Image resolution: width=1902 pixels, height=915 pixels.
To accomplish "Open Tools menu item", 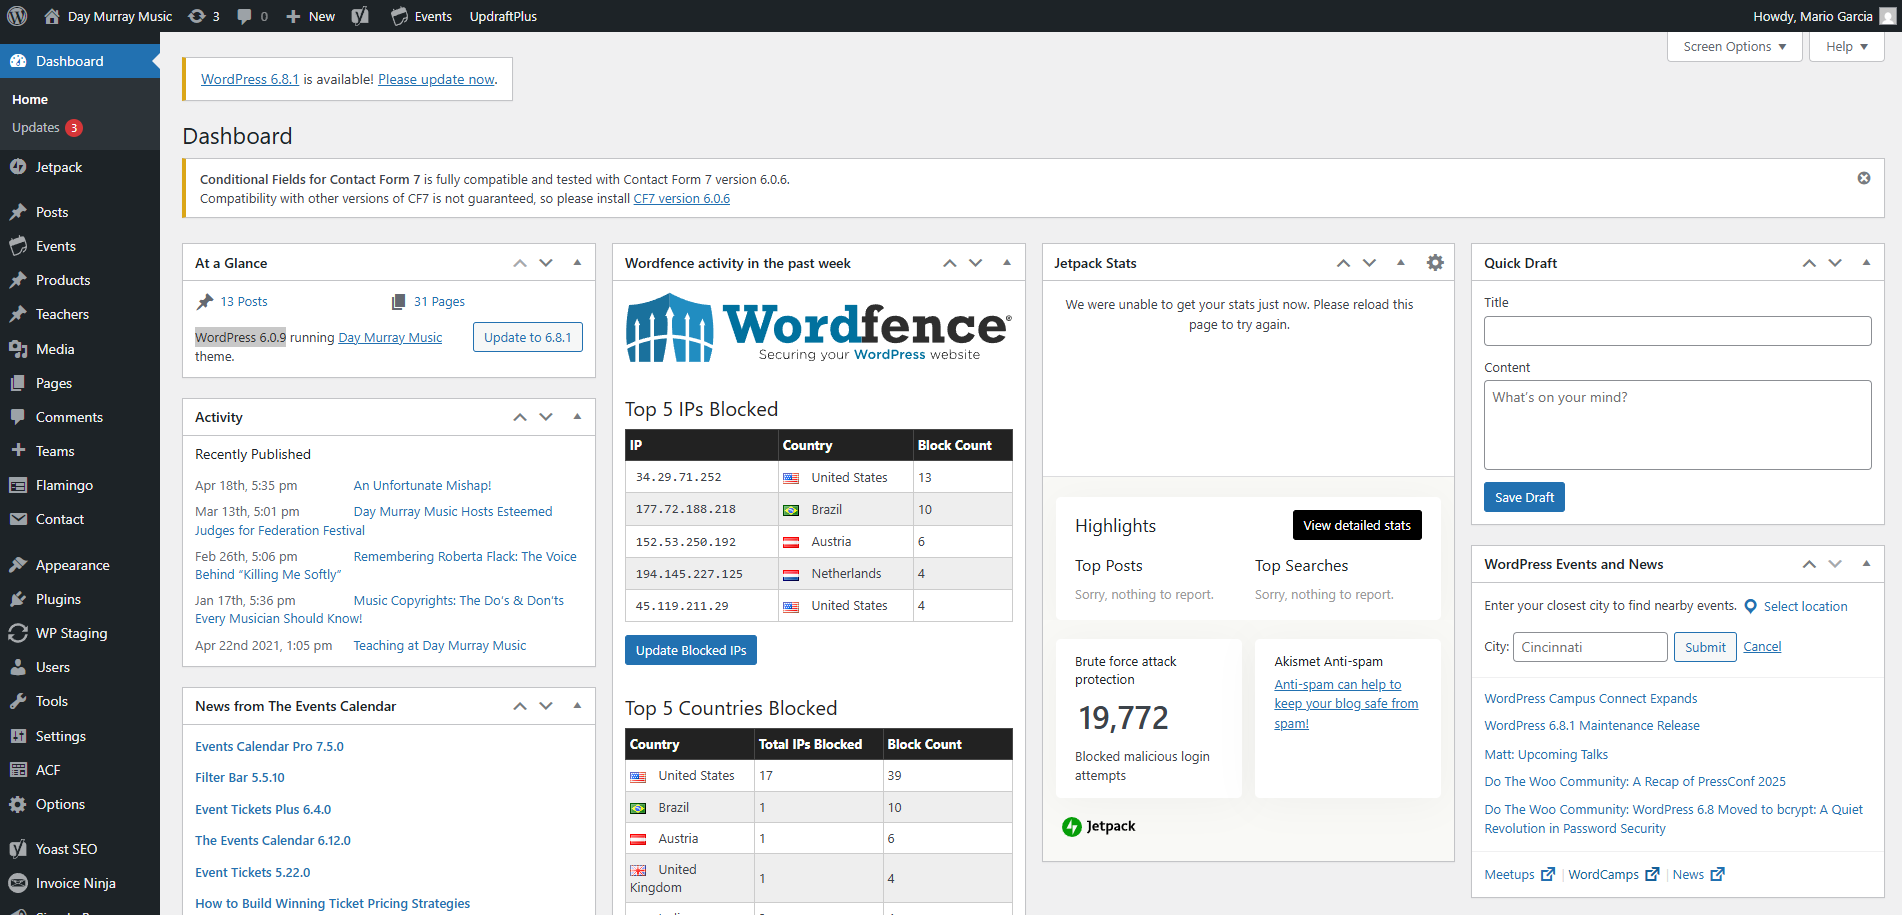I will [x=80, y=701].
